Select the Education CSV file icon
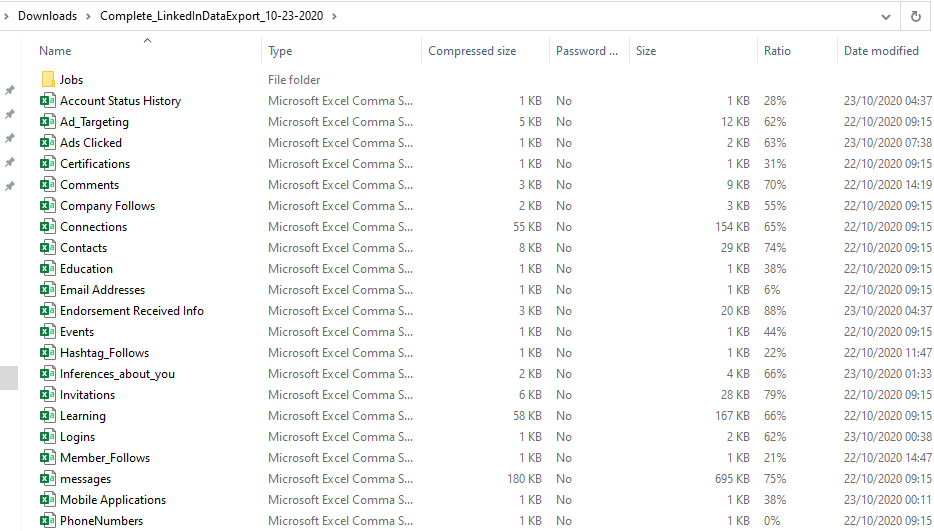The height and width of the screenshot is (531, 934). tap(48, 268)
